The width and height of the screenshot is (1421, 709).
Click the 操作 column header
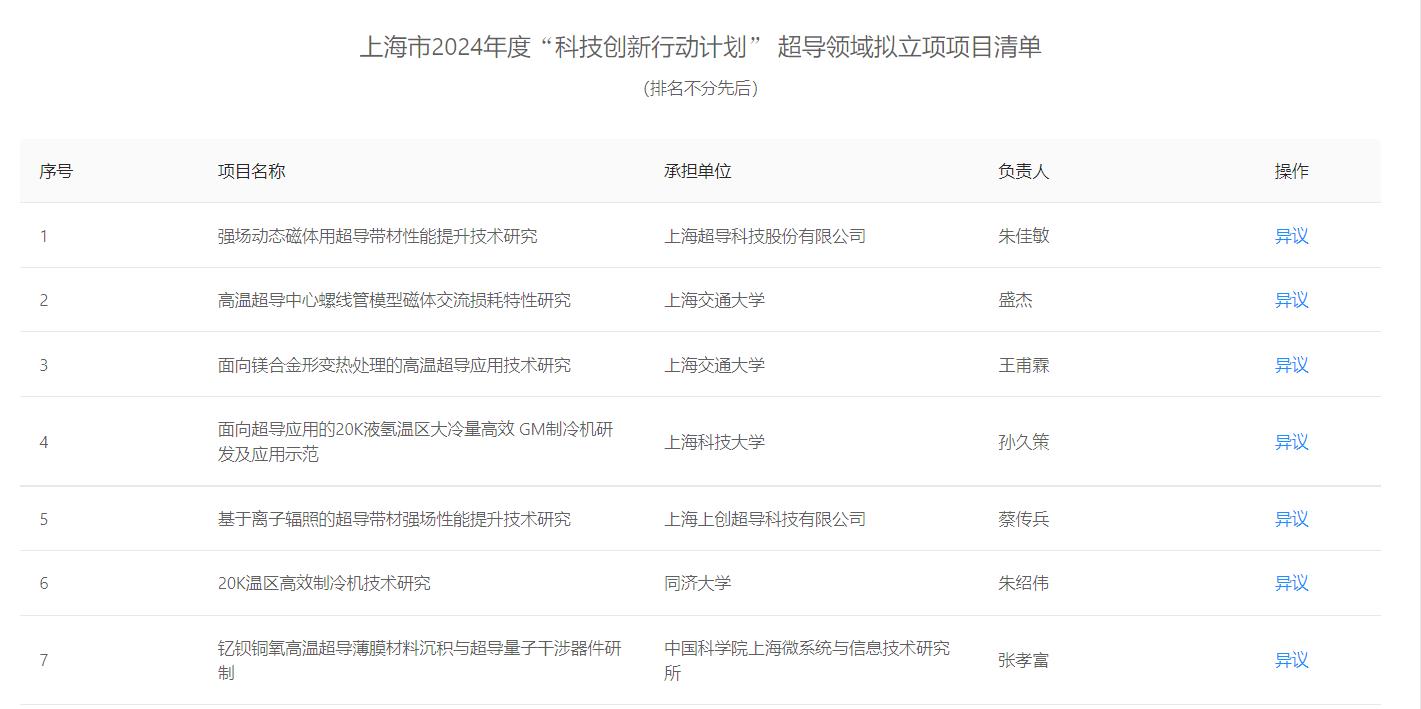pos(1291,171)
